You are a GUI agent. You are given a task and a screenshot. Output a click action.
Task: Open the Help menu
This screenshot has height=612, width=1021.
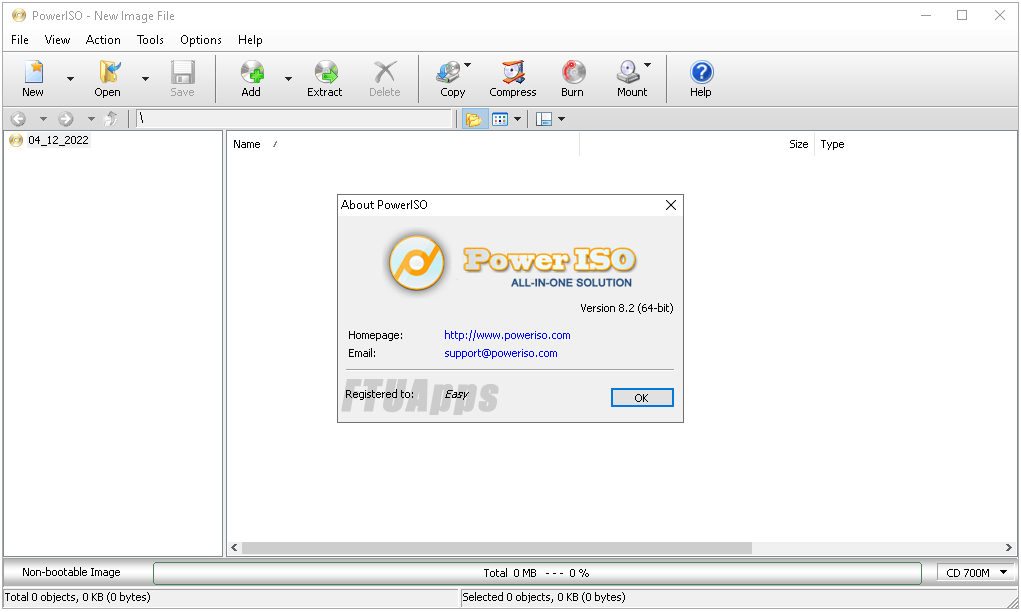tap(250, 40)
